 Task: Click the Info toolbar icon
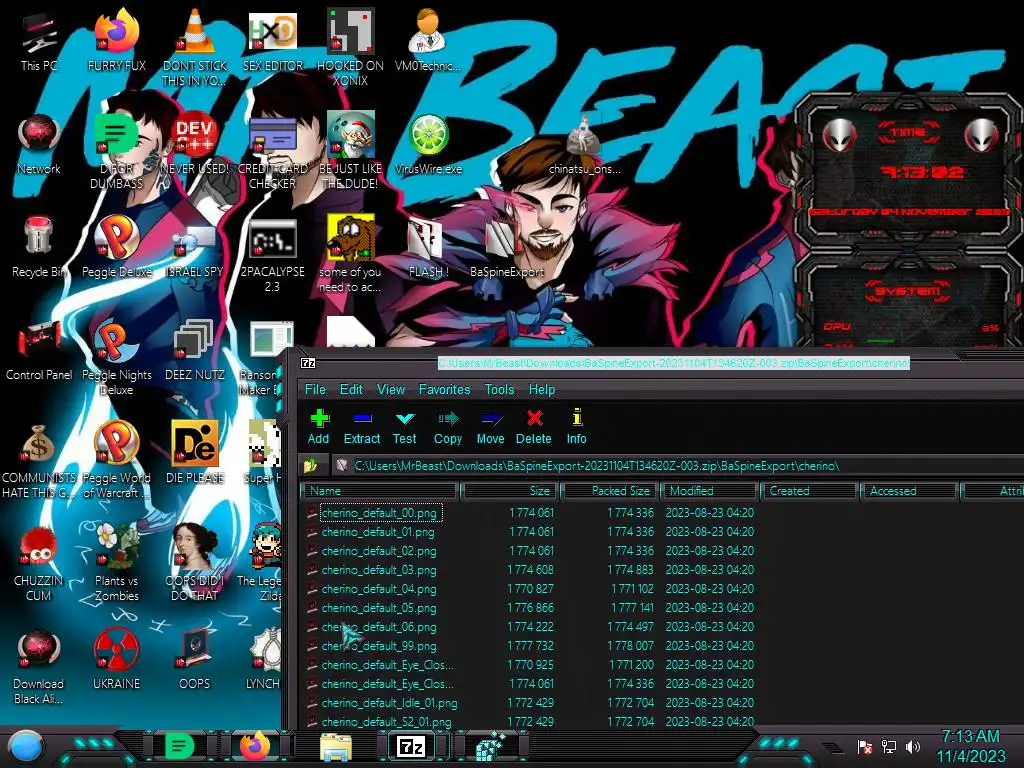(577, 426)
